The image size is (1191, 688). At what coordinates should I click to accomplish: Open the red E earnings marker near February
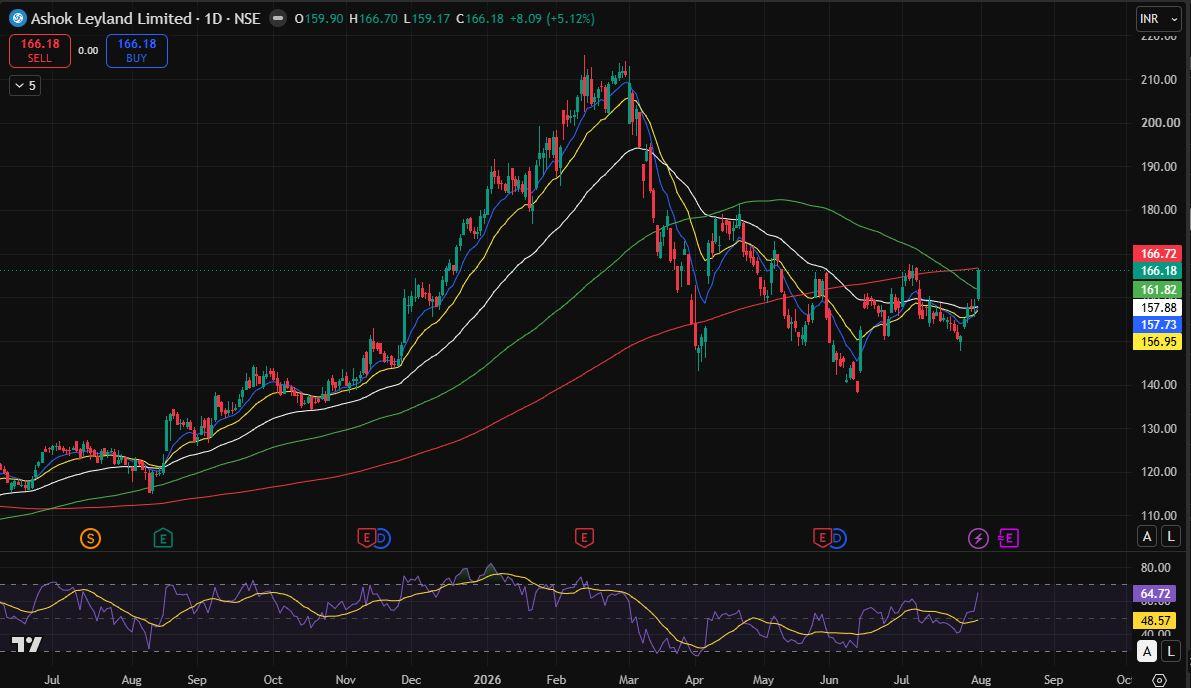[583, 538]
